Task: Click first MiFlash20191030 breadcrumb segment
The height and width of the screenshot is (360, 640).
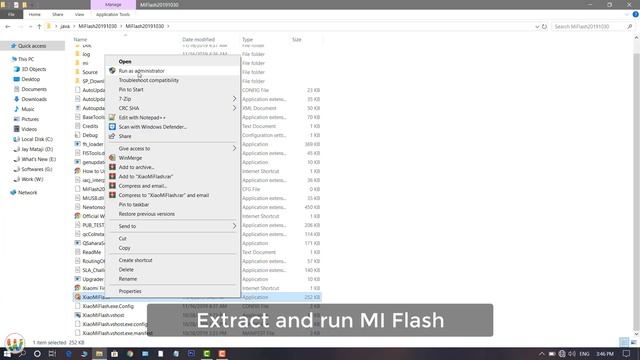Action: point(98,27)
